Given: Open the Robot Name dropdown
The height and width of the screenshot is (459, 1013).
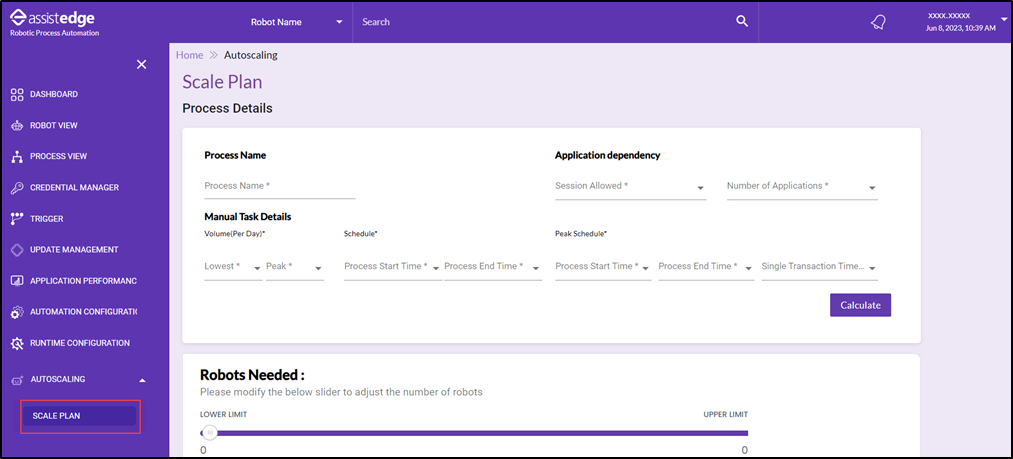Looking at the screenshot, I should 296,22.
